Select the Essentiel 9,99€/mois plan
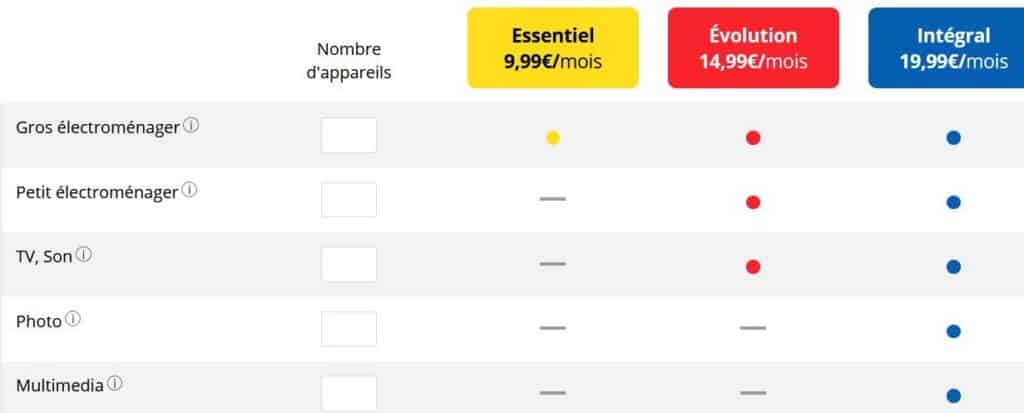The image size is (1024, 413). tap(553, 48)
